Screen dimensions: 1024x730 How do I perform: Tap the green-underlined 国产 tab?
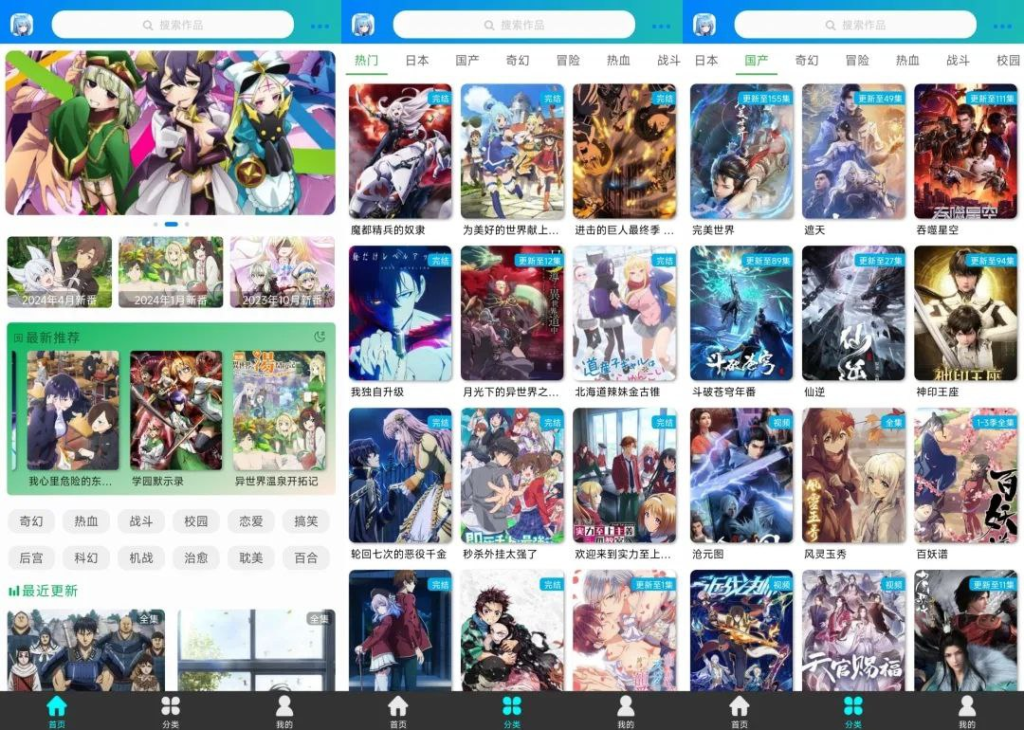click(756, 61)
